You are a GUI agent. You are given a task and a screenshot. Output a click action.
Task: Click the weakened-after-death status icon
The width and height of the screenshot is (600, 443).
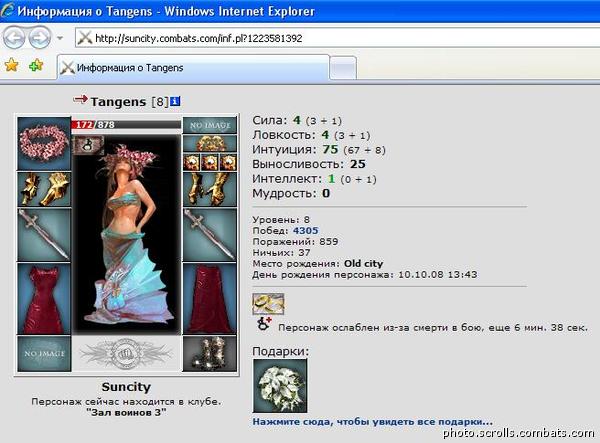tap(264, 324)
